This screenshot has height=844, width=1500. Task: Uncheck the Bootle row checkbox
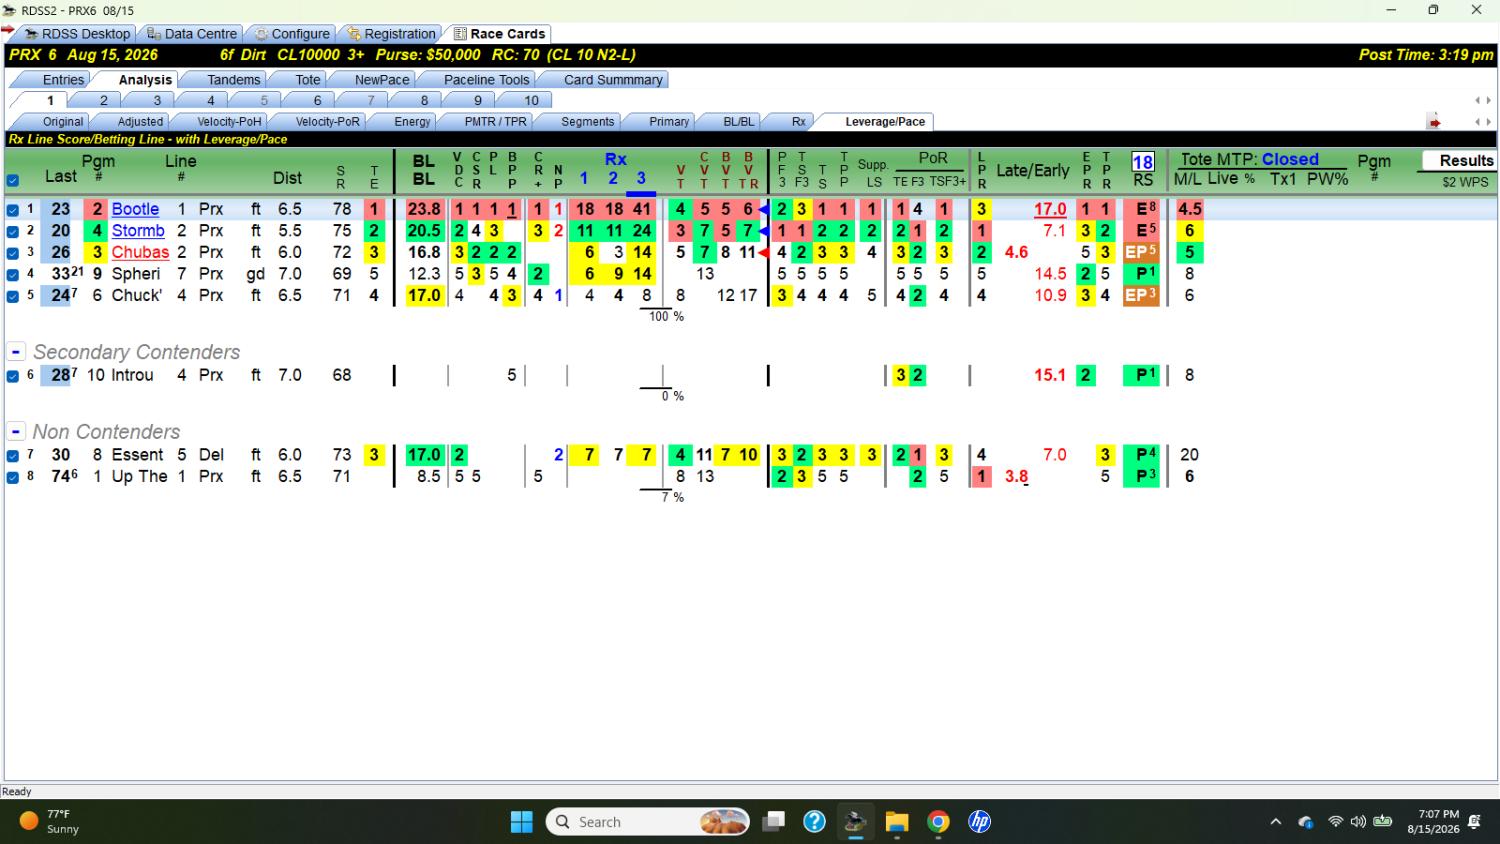tap(13, 210)
